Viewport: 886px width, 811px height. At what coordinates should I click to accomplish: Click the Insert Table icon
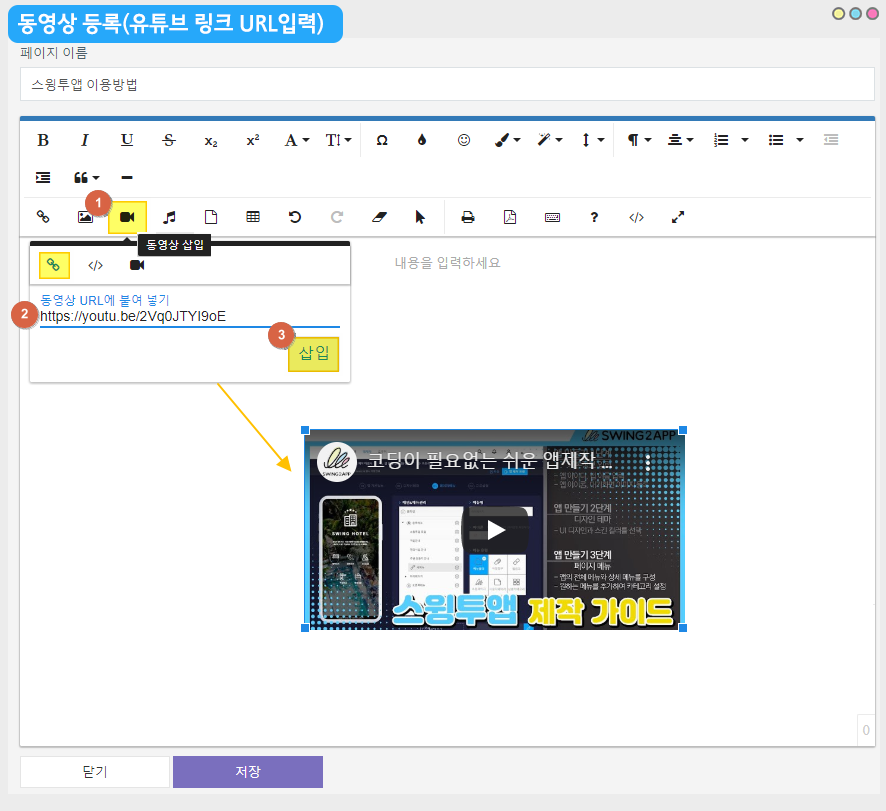(x=253, y=217)
